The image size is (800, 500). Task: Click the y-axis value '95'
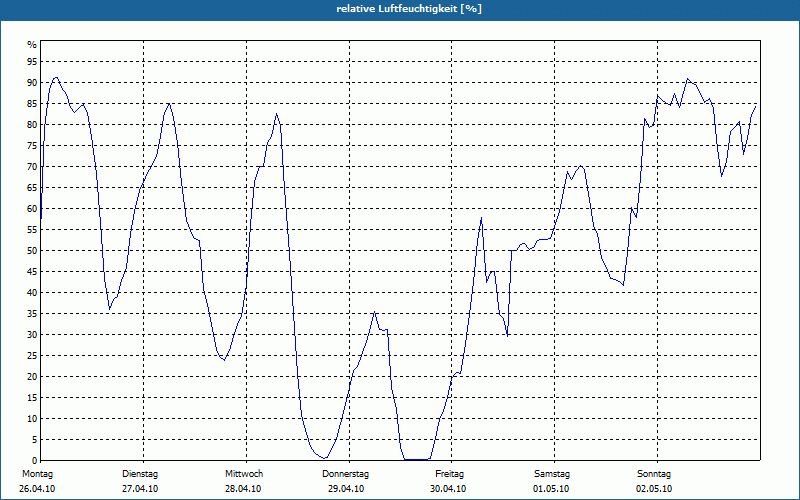(x=32, y=62)
